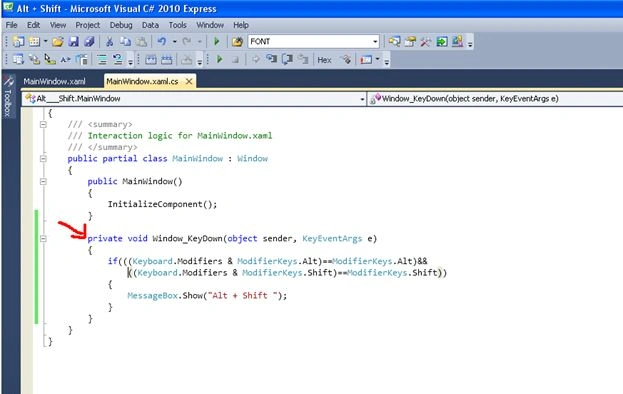Image resolution: width=623 pixels, height=394 pixels.
Task: Open the Window_KeyDown member dropdown
Action: pyautogui.click(x=495, y=98)
